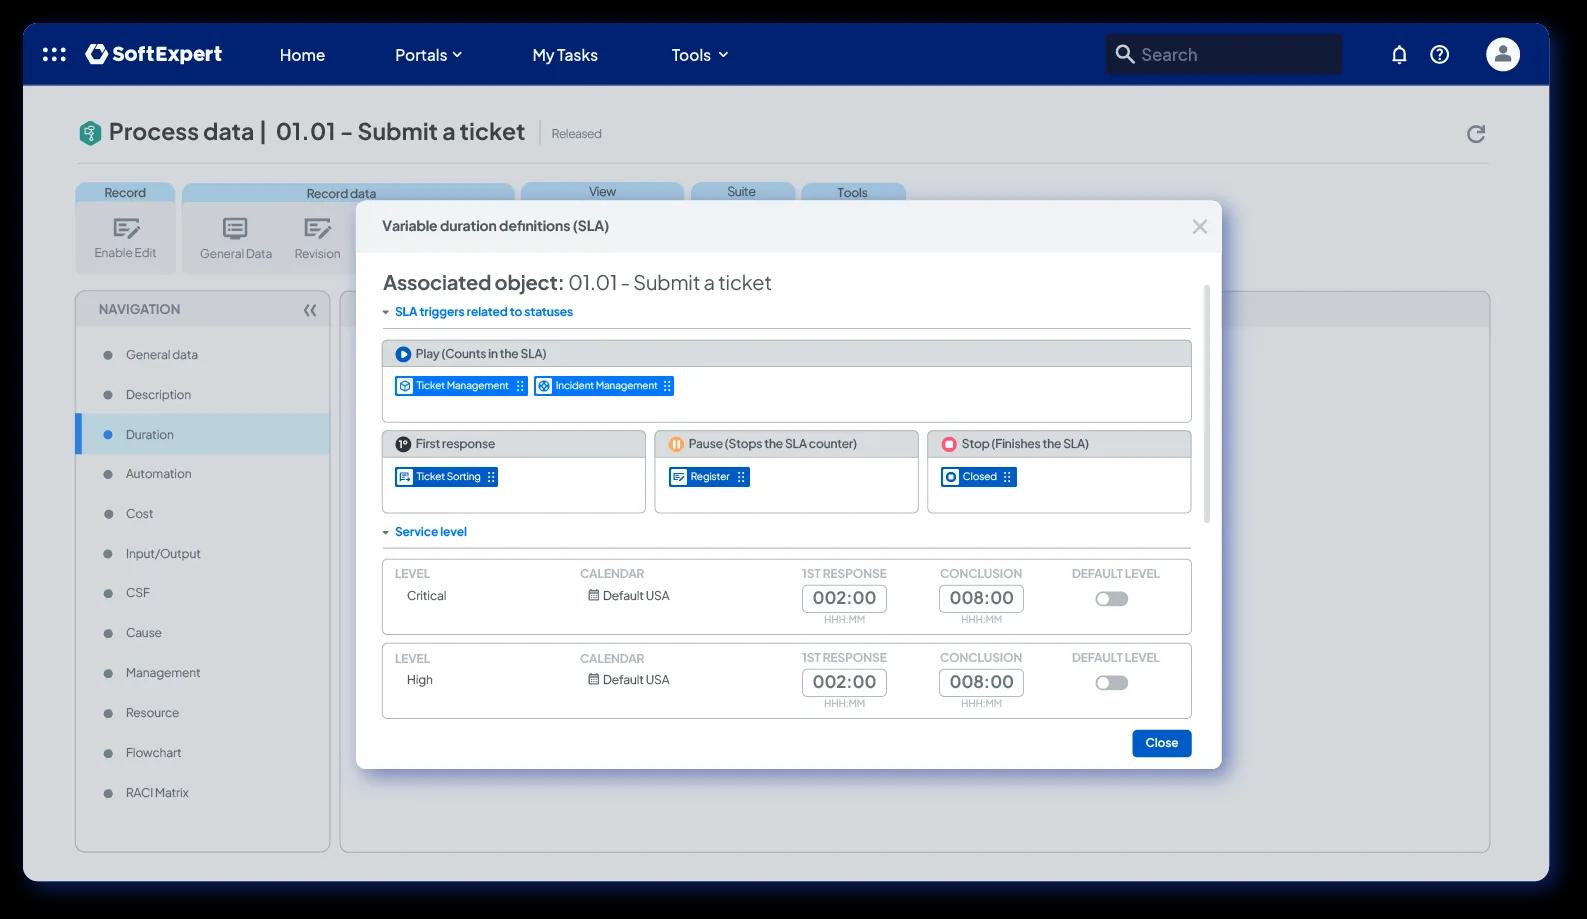Image resolution: width=1587 pixels, height=919 pixels.
Task: Select Automation in navigation list
Action: tap(158, 474)
